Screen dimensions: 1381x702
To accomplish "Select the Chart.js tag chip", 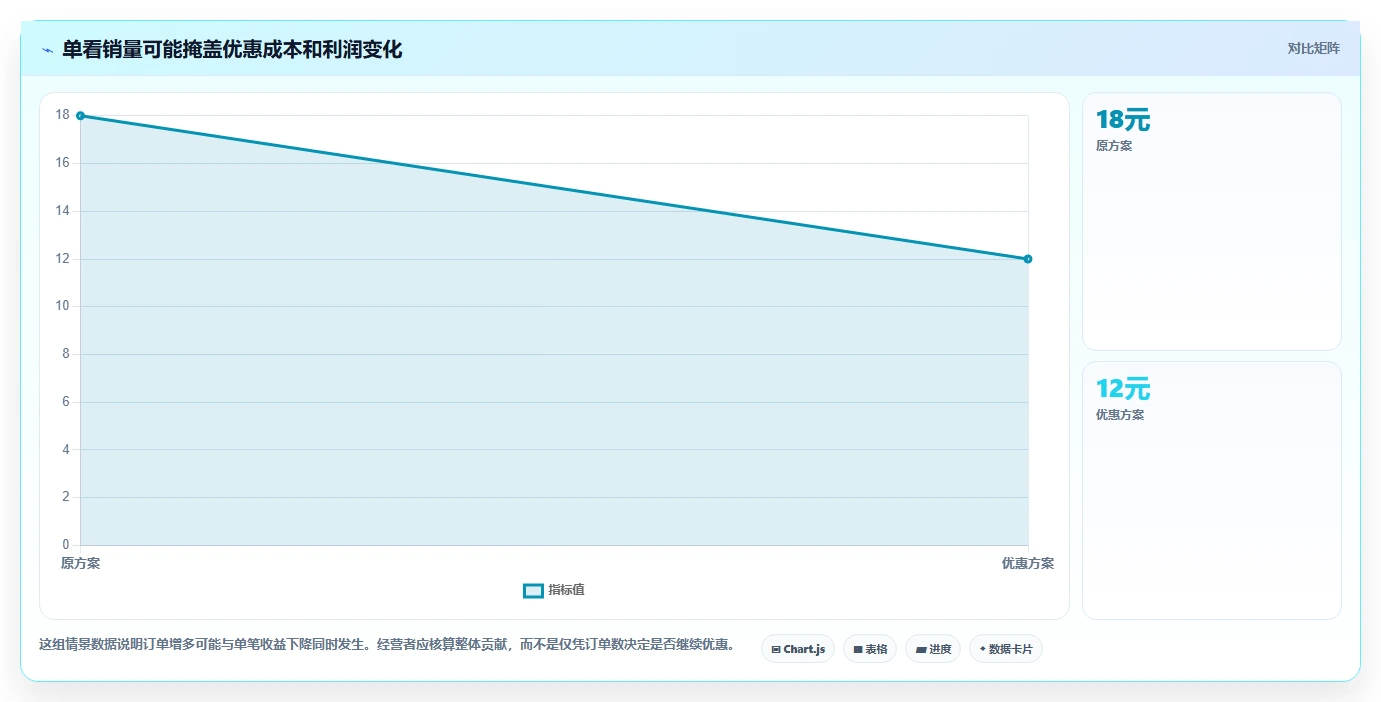I will coord(798,649).
